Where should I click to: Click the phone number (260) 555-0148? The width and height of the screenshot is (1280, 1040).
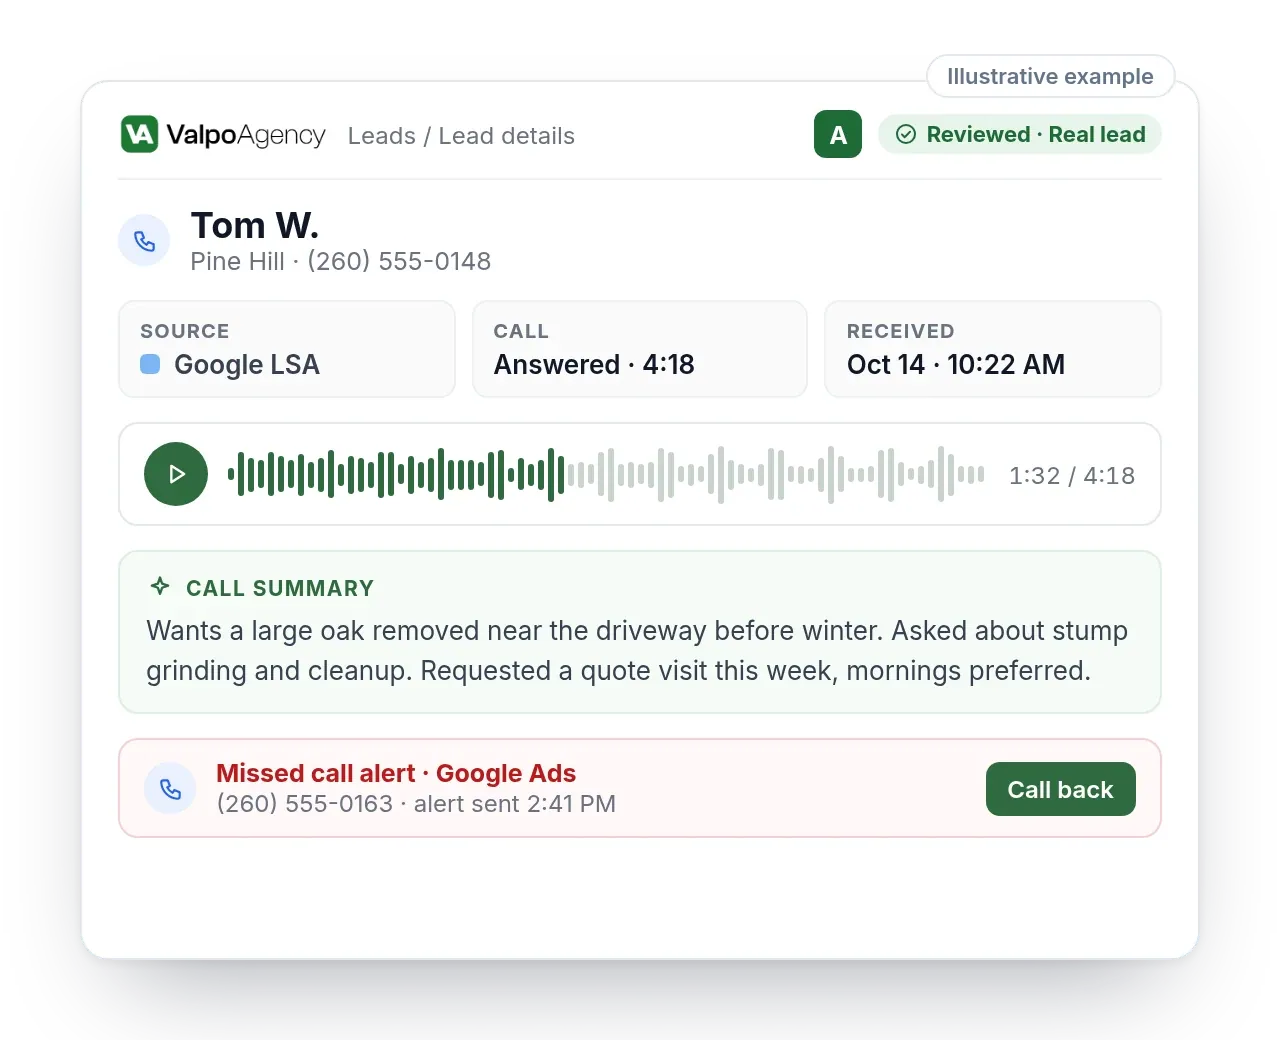coord(399,261)
